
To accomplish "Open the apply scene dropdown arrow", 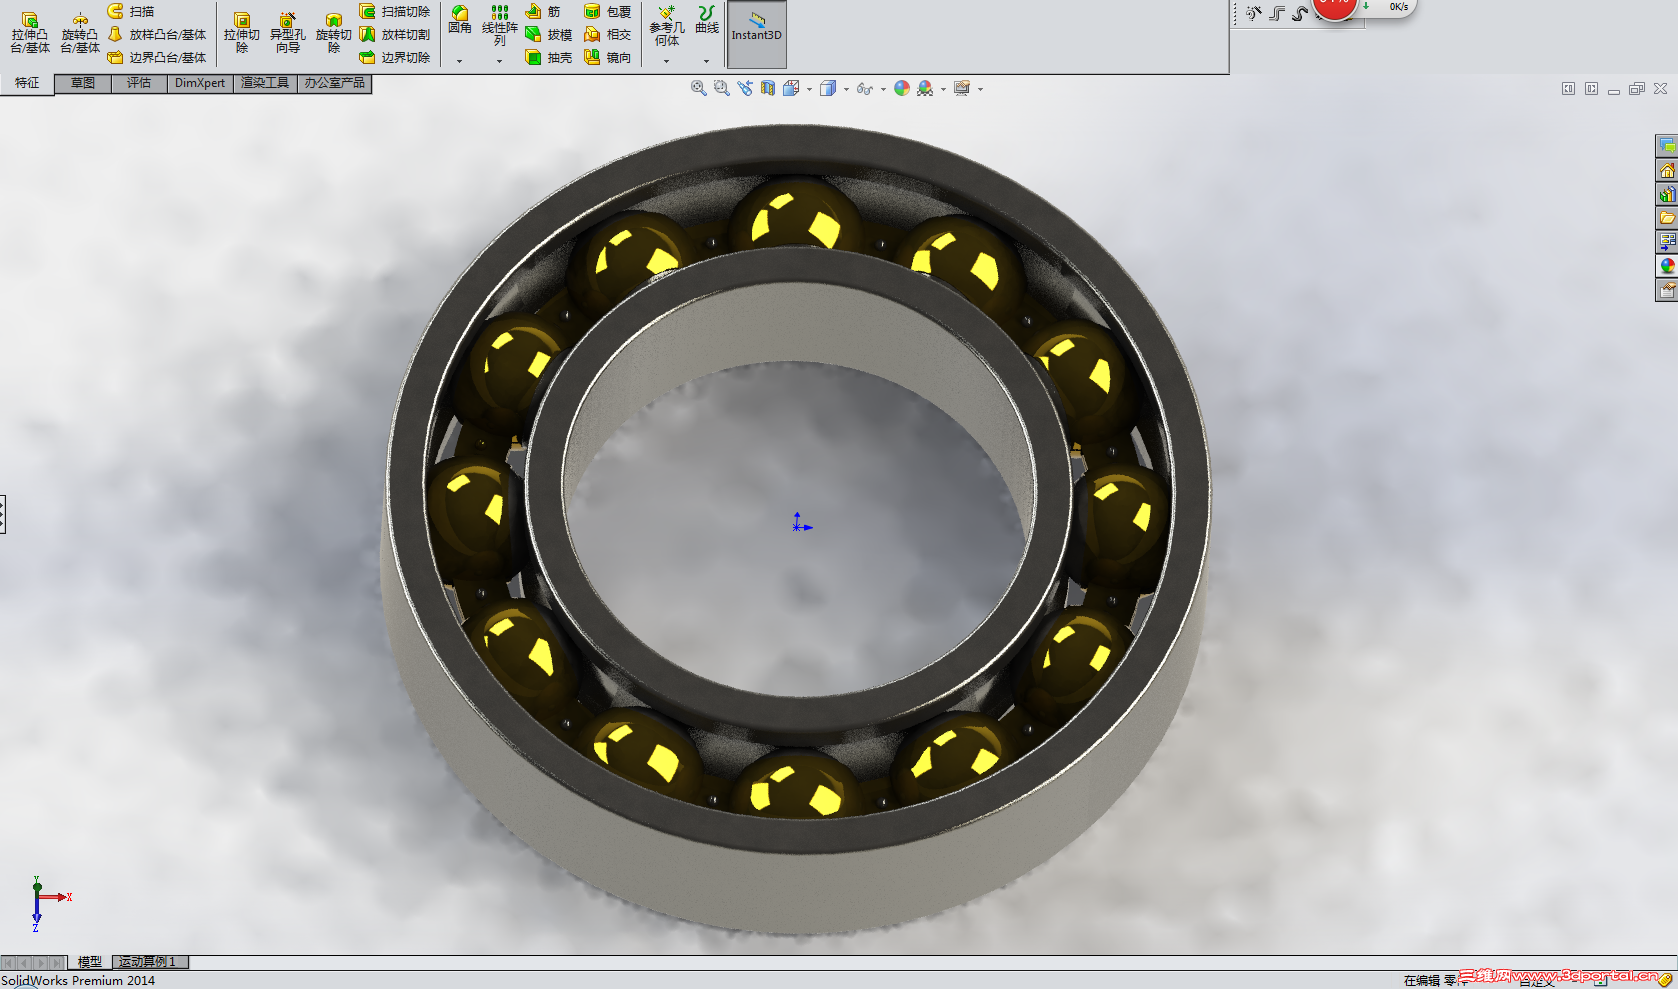I will [943, 89].
